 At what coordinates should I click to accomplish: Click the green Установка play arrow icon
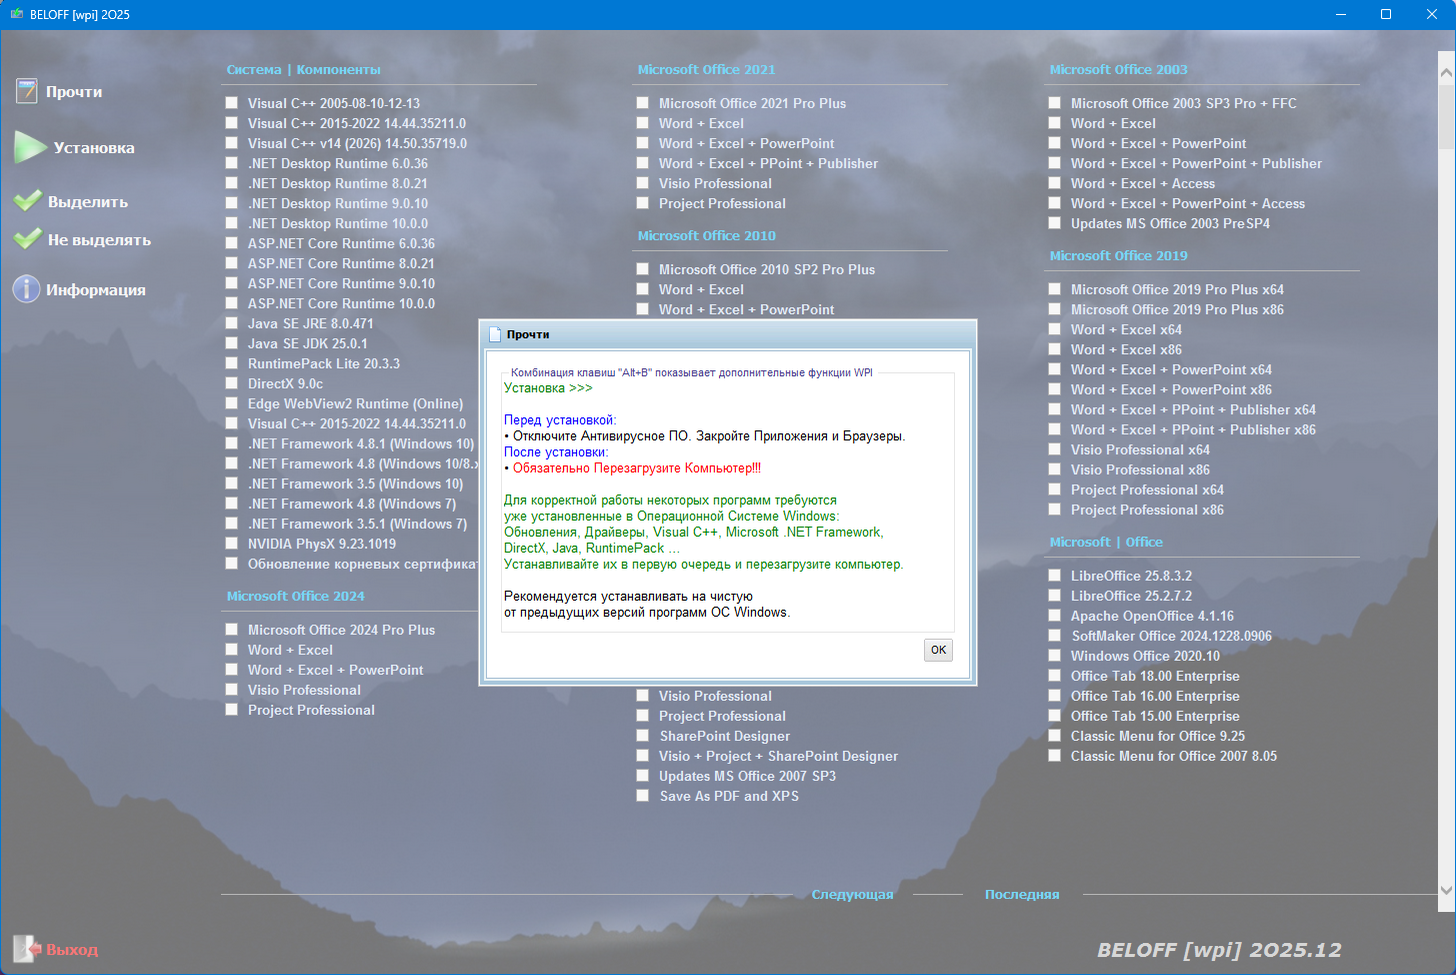pyautogui.click(x=29, y=147)
